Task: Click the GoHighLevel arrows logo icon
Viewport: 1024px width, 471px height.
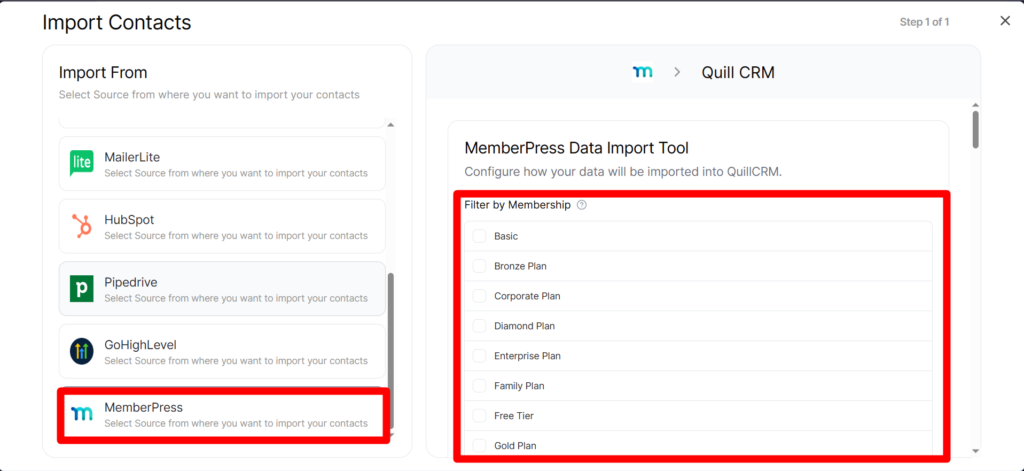Action: (x=82, y=351)
